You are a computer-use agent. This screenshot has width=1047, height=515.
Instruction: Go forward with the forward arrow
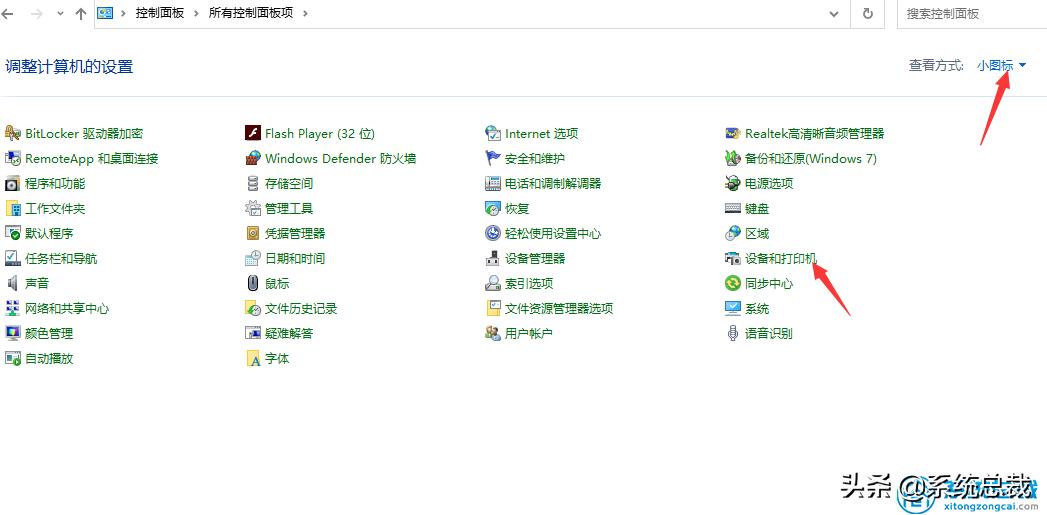click(36, 13)
